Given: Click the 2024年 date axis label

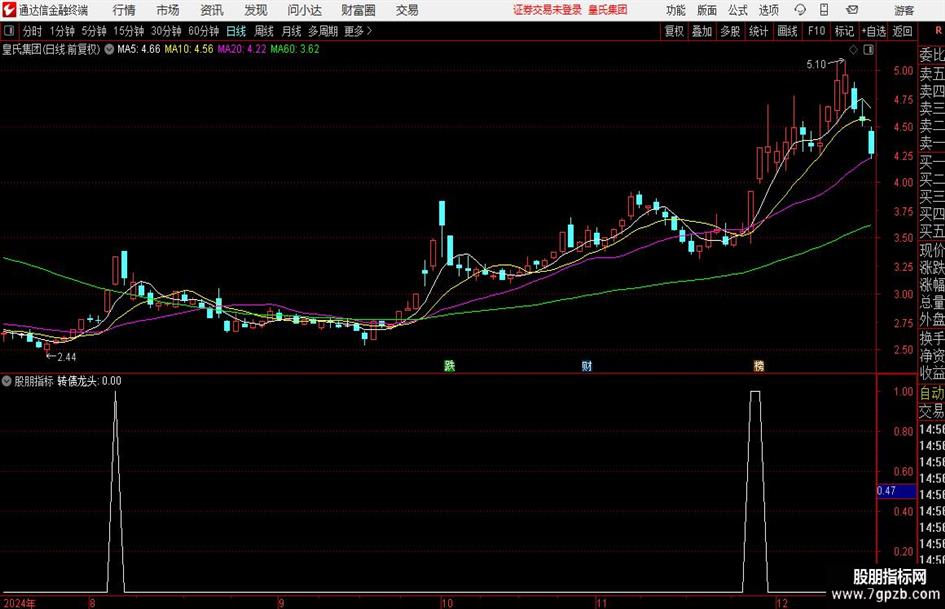Looking at the screenshot, I should (19, 603).
